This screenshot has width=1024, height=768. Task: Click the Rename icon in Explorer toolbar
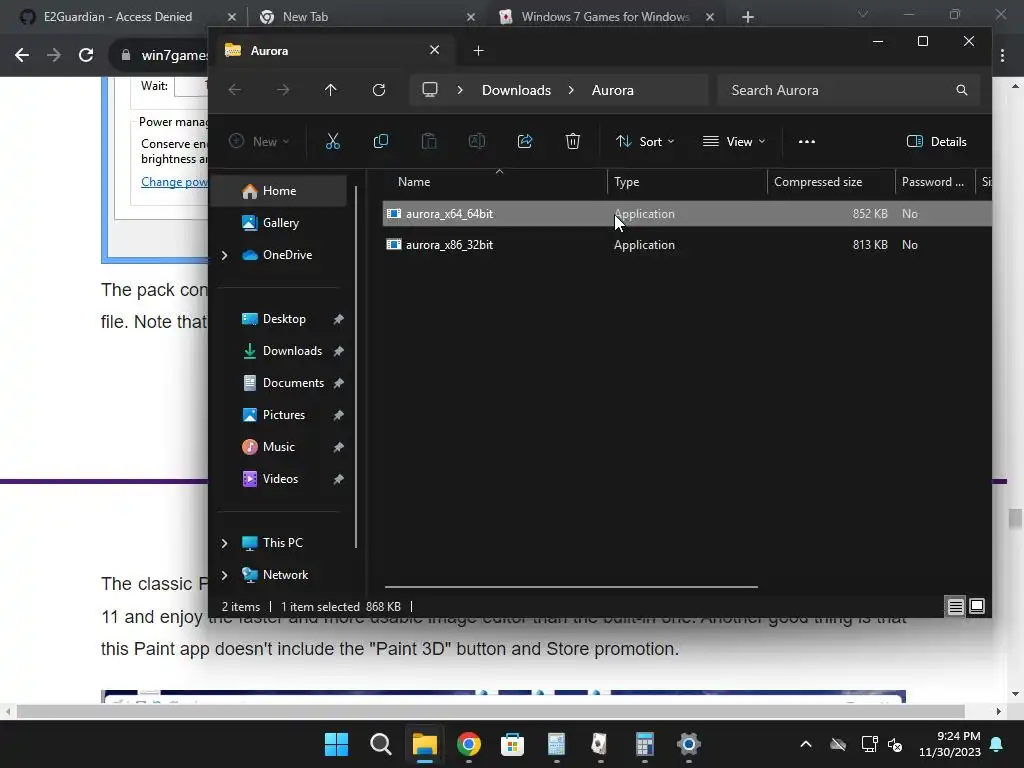point(477,141)
